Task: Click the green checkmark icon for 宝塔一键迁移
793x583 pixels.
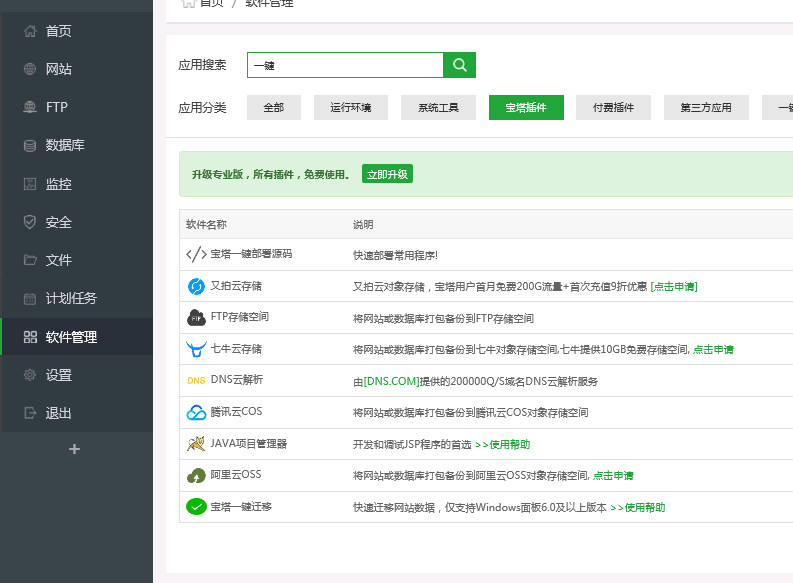Action: pos(196,507)
